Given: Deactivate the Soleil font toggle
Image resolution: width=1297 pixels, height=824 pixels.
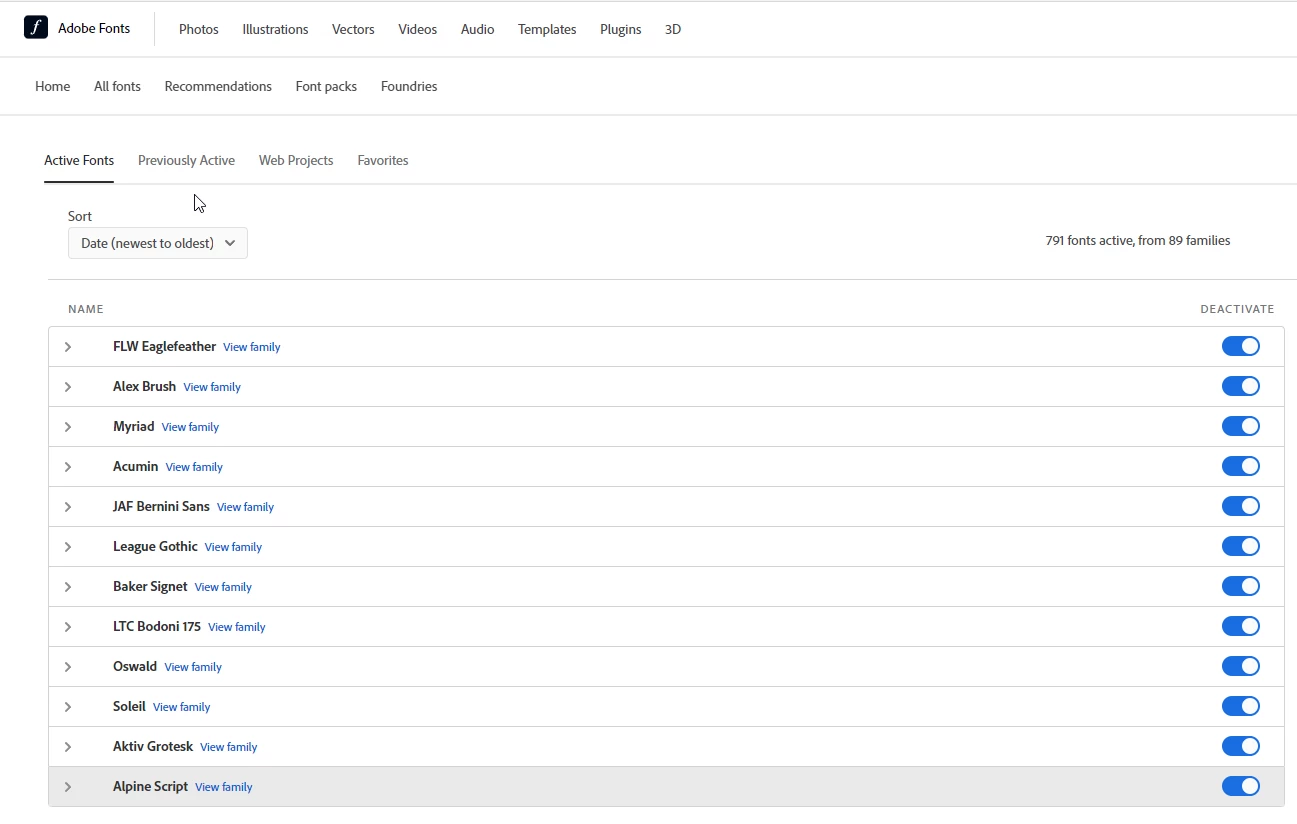Looking at the screenshot, I should [1240, 706].
